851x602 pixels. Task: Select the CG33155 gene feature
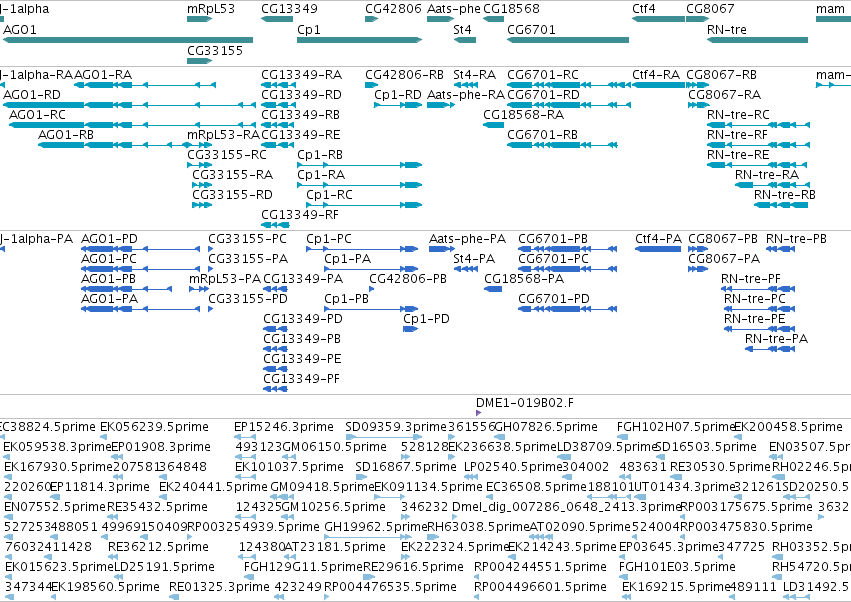point(199,61)
